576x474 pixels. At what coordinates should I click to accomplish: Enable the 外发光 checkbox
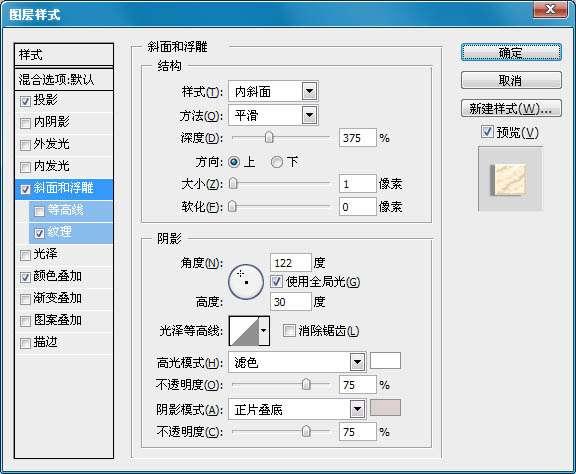(x=25, y=145)
